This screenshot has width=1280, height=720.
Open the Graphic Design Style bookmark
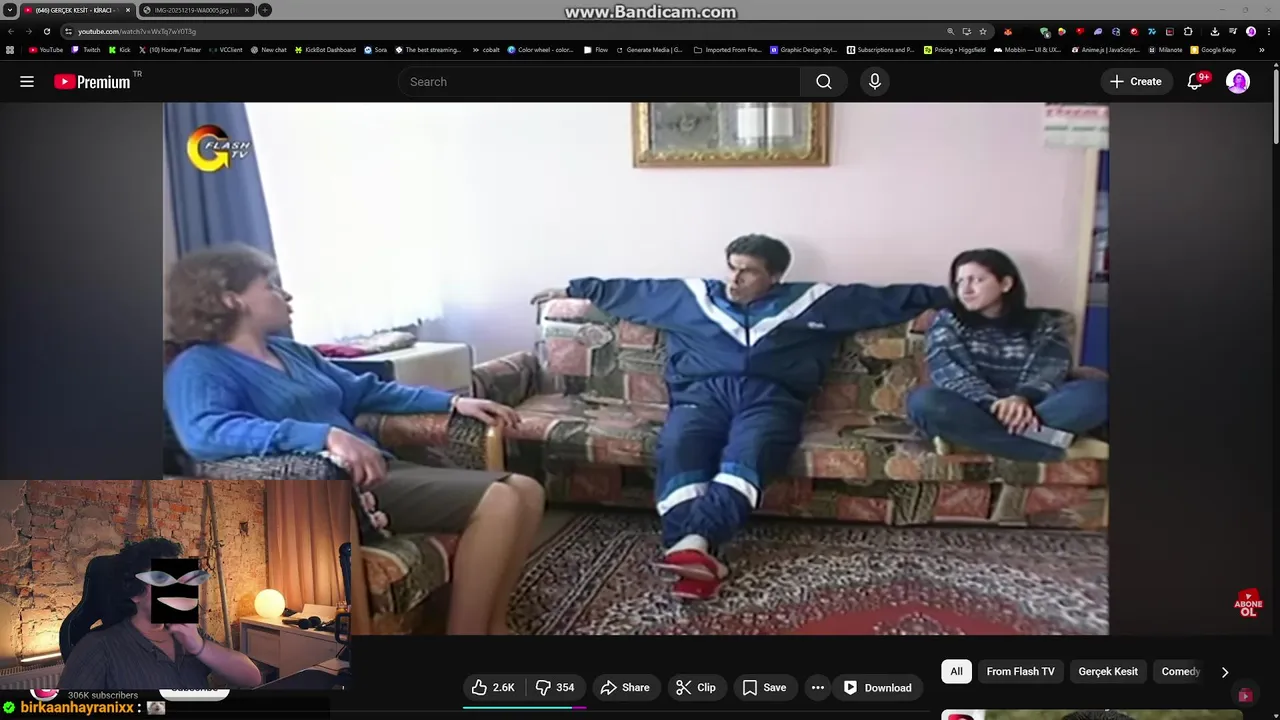point(803,50)
